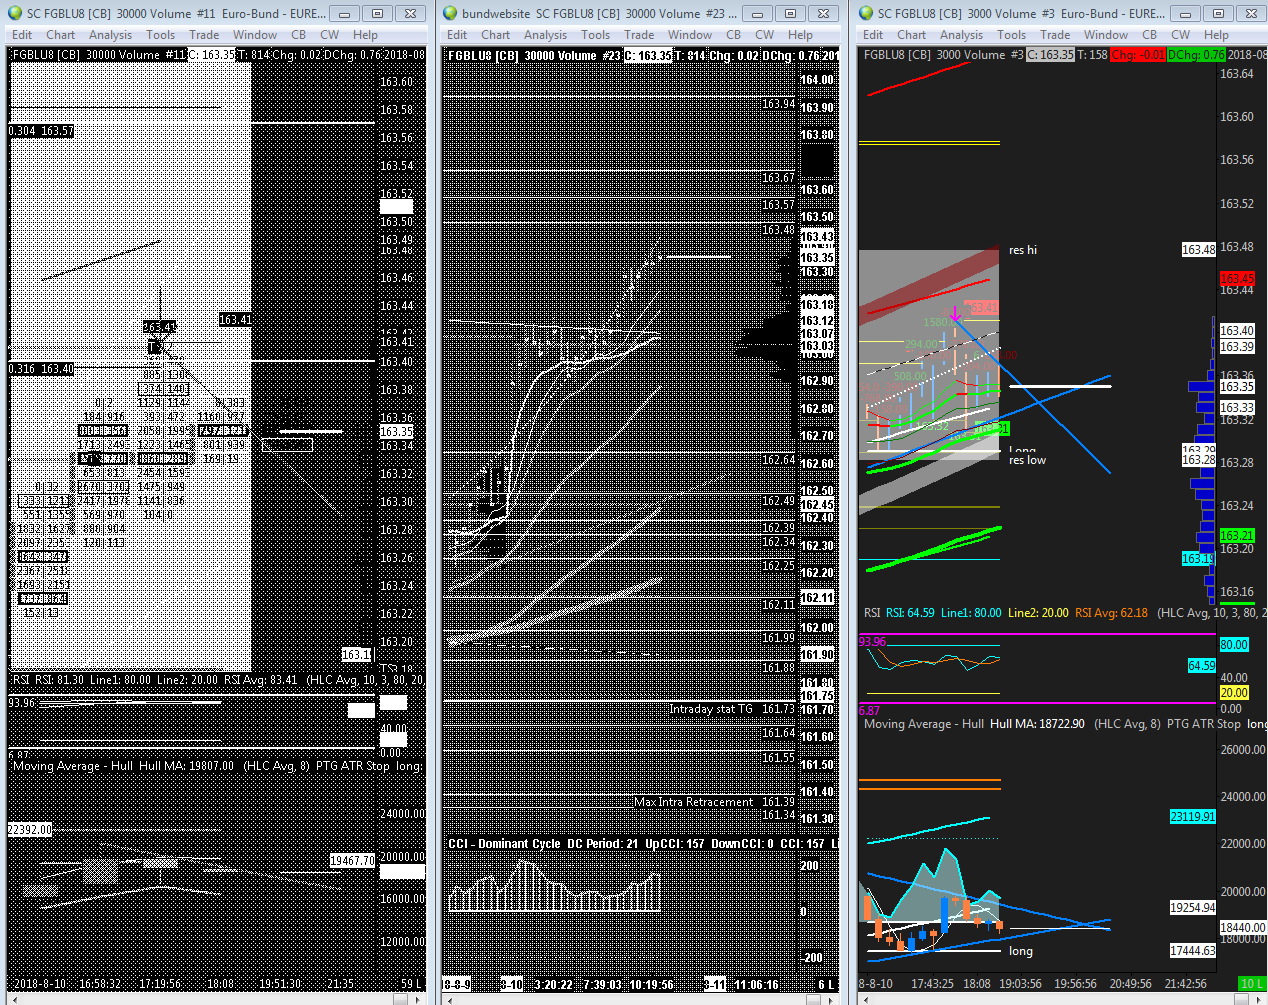Open the Trade menu in chart #3 window
Screen dimensions: 1268x1005
1054,34
